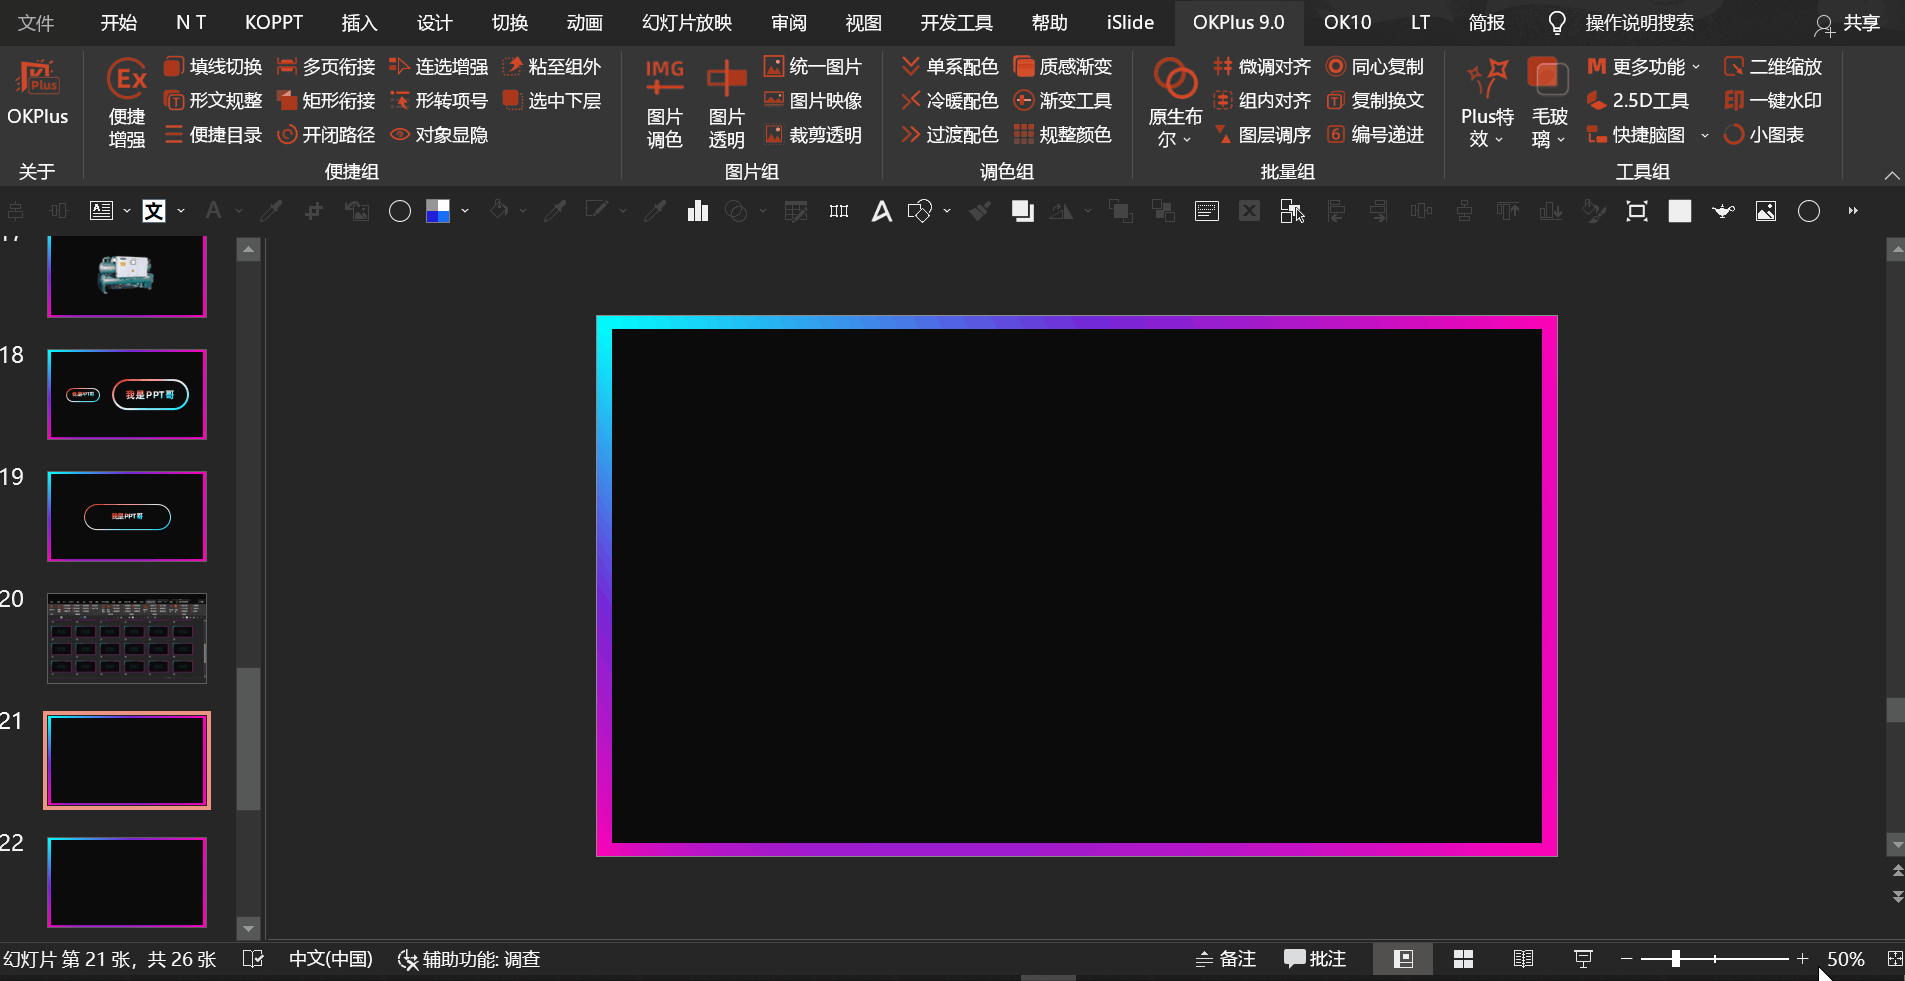
Task: Click 选中下层 tool
Action: (x=552, y=101)
